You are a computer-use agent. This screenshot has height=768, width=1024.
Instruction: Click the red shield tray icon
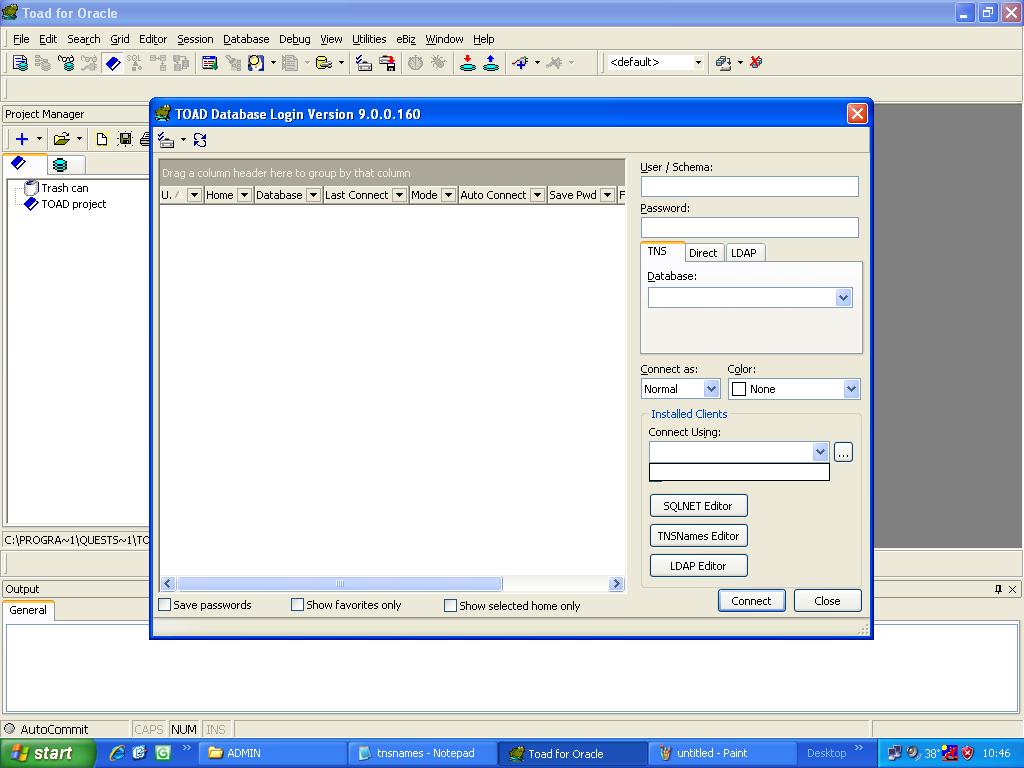tap(968, 753)
